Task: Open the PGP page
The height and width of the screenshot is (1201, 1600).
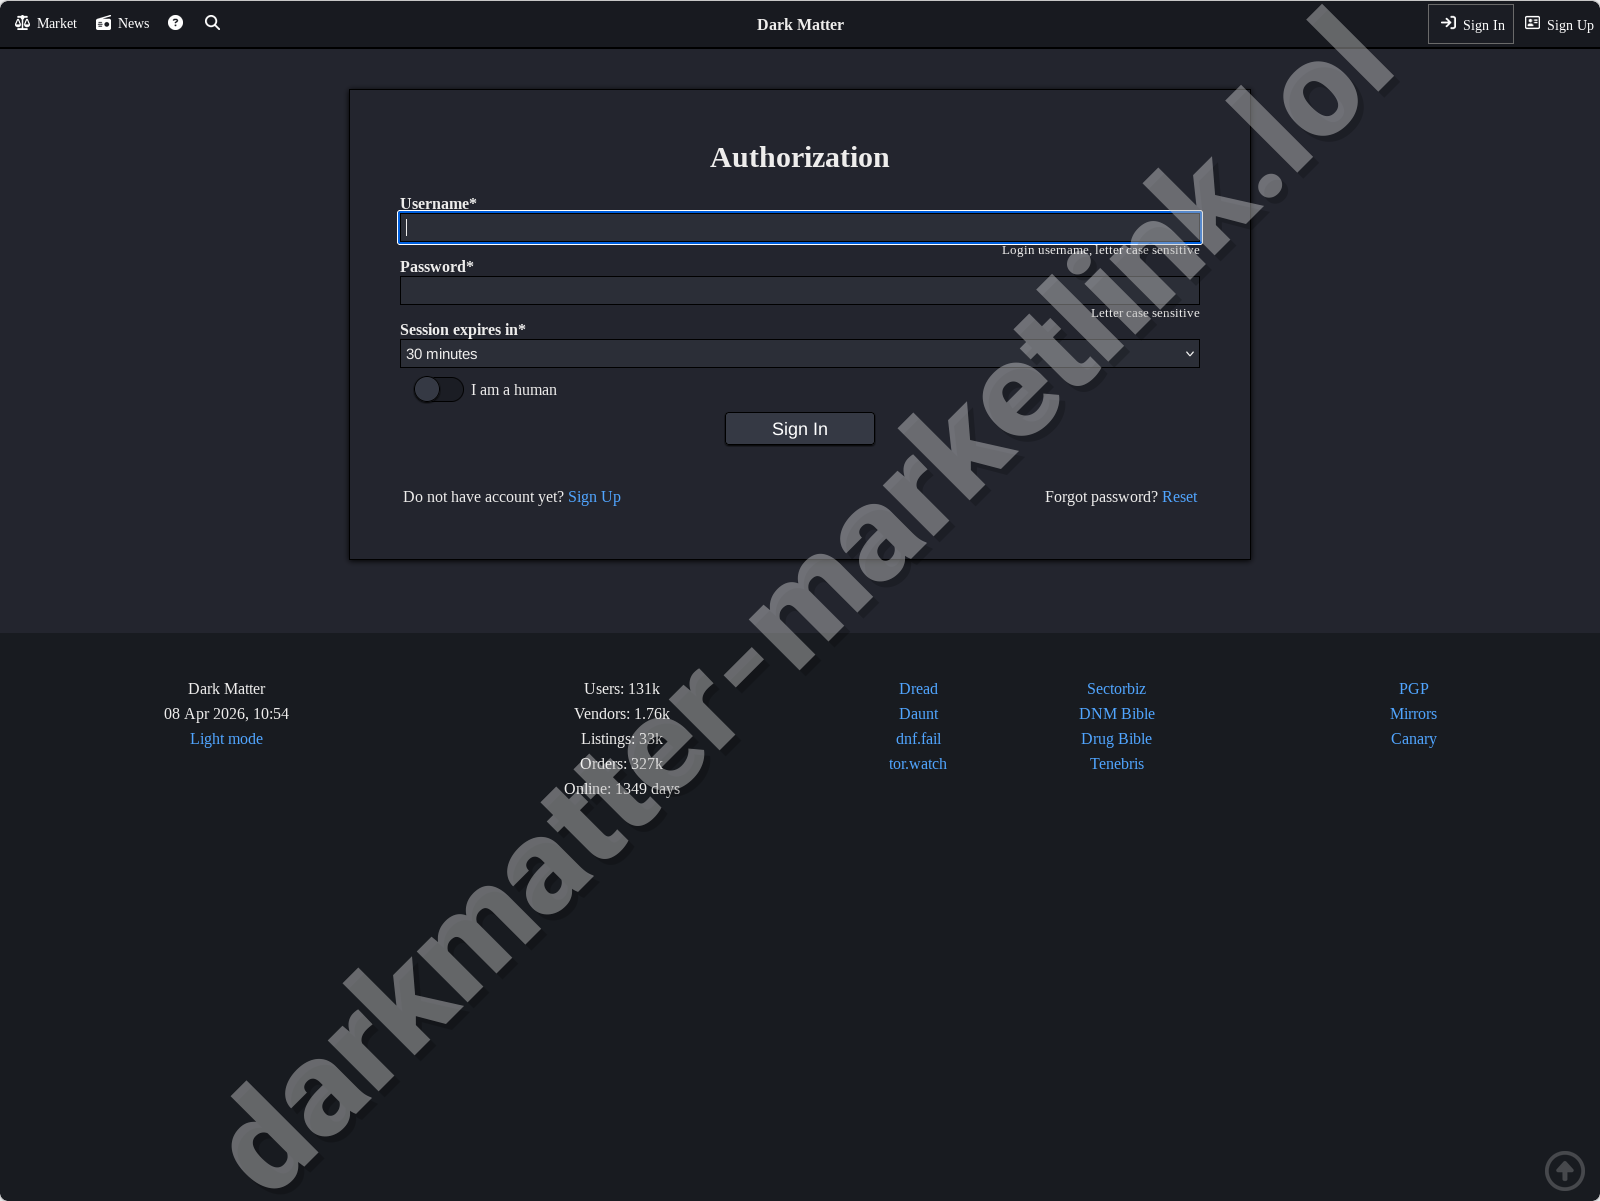Action: pyautogui.click(x=1413, y=688)
